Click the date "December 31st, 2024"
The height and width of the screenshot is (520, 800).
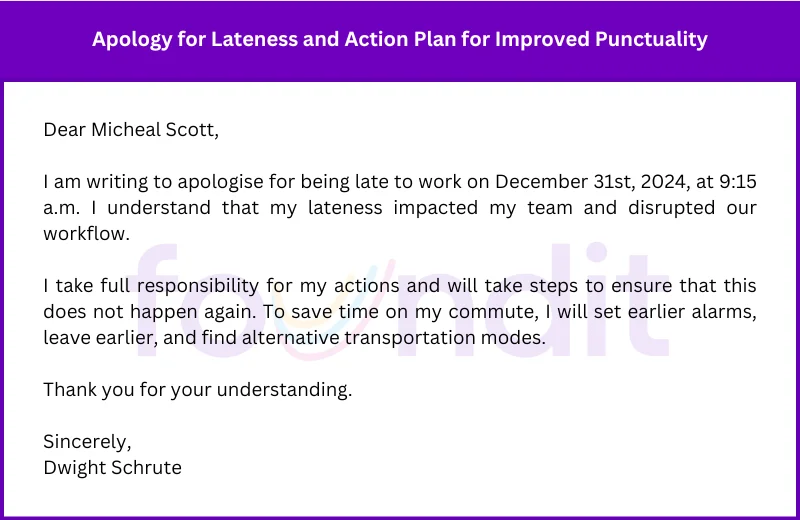(x=585, y=182)
